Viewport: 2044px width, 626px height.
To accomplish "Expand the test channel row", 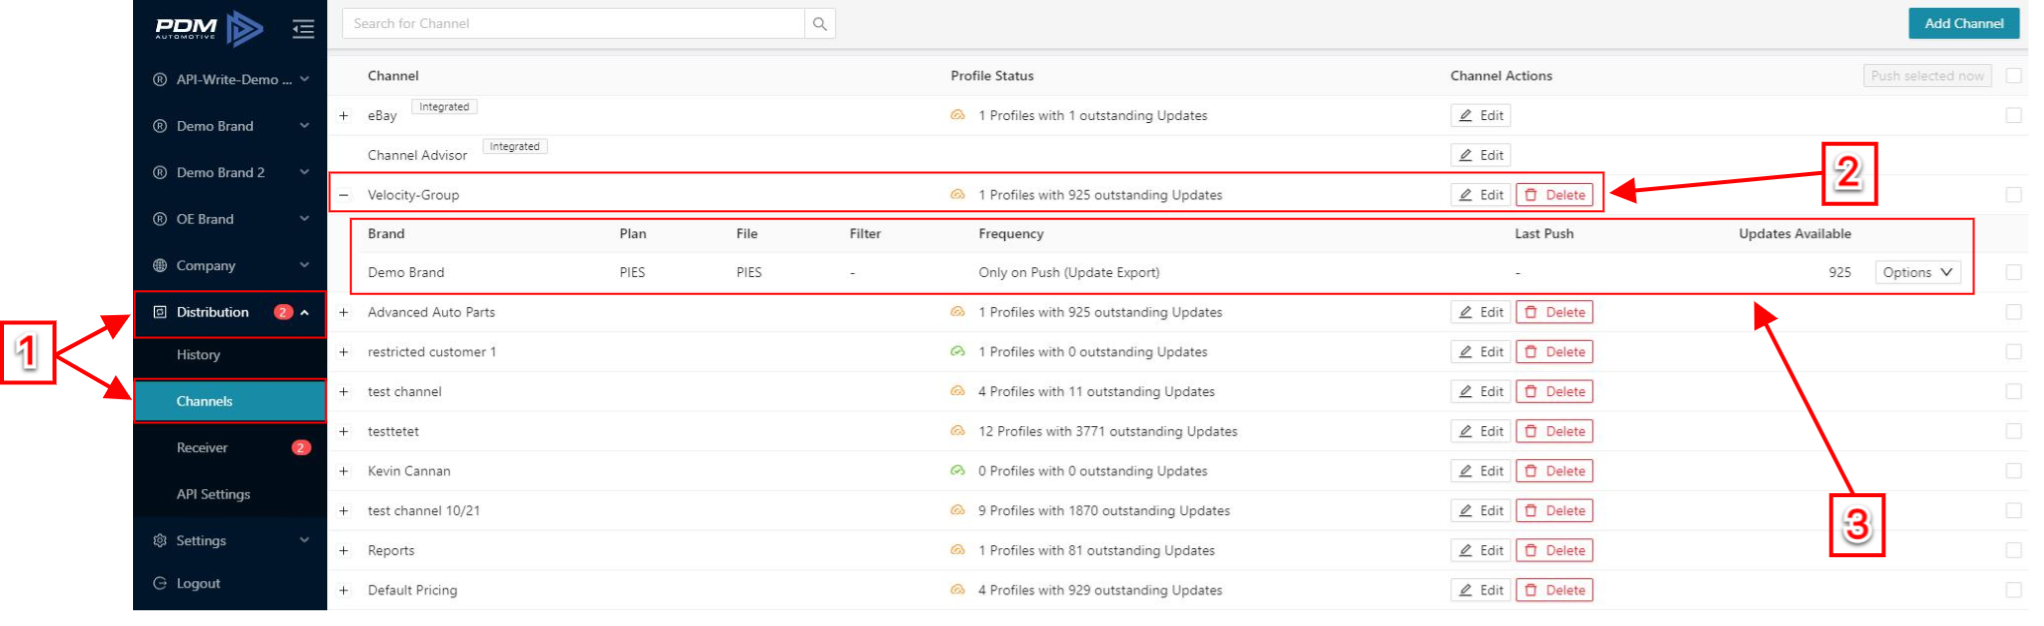I will [x=344, y=391].
